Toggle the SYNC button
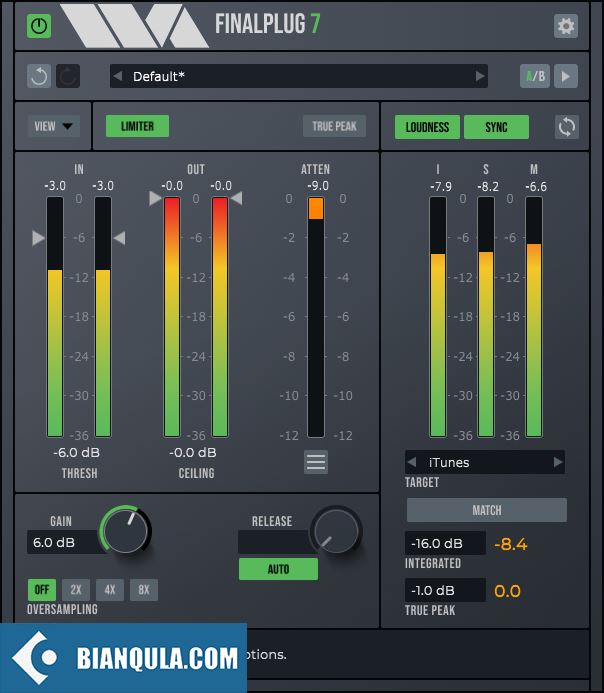604x693 pixels. tap(496, 127)
